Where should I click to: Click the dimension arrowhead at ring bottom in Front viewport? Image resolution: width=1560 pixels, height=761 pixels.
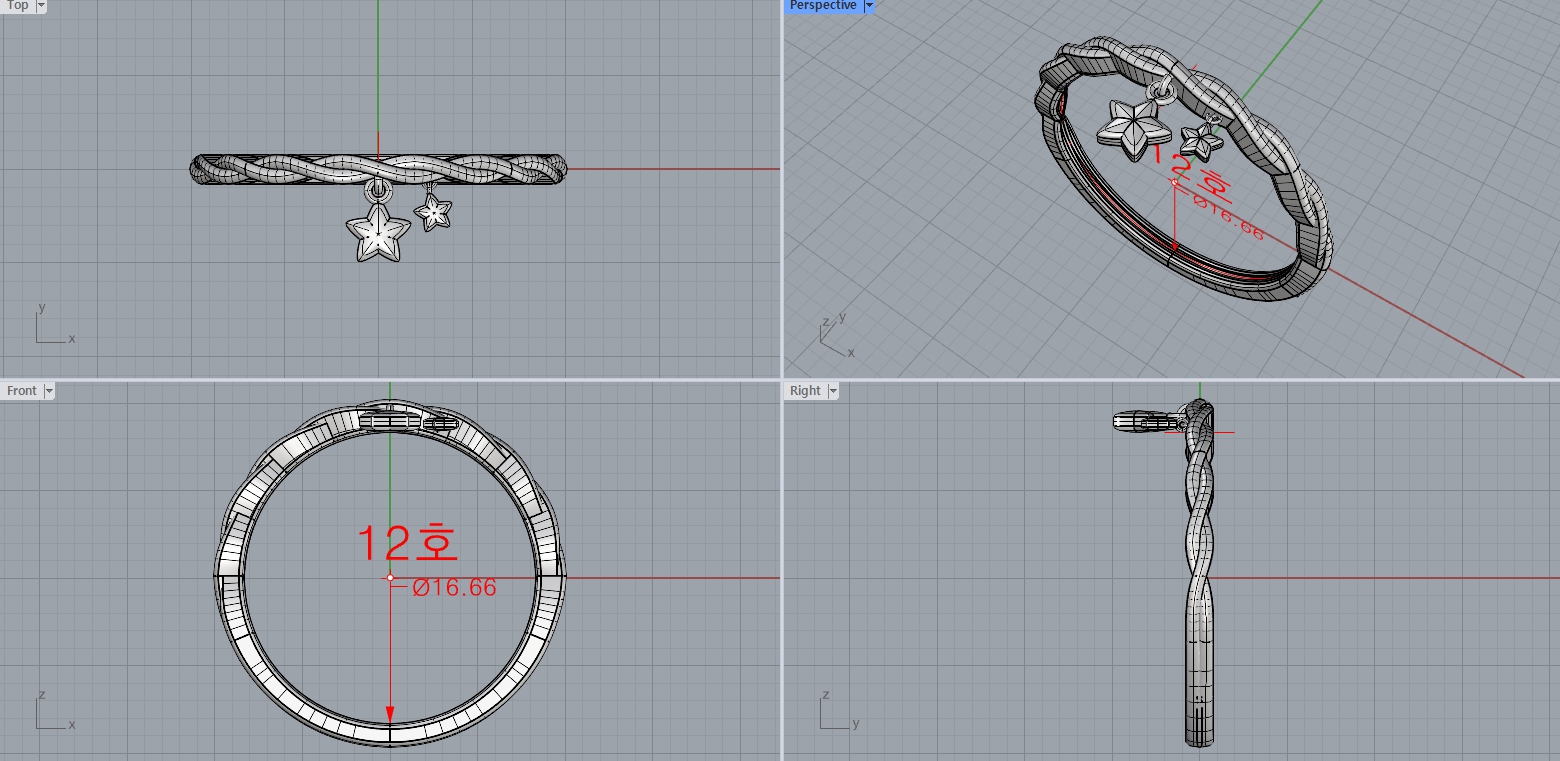pyautogui.click(x=390, y=713)
